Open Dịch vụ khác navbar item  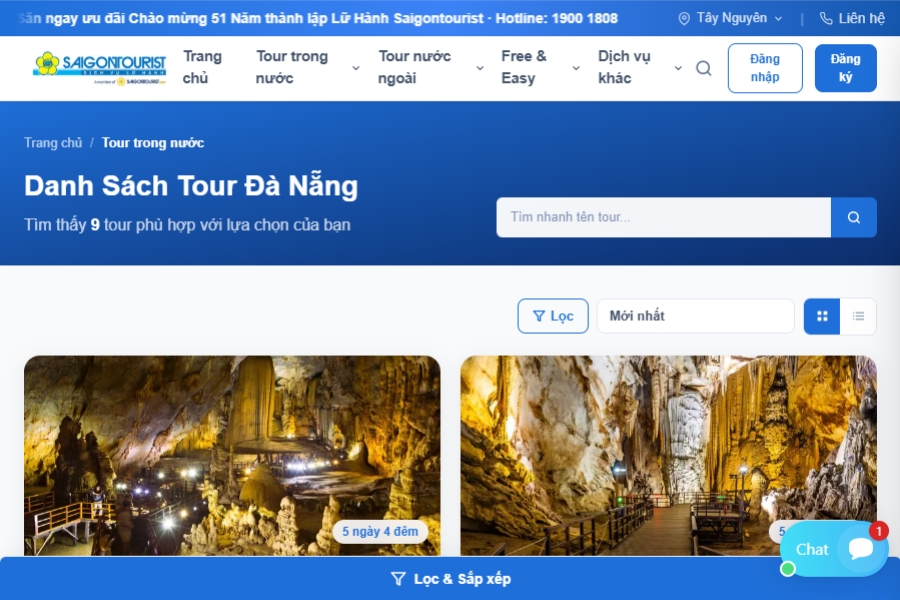click(x=624, y=67)
